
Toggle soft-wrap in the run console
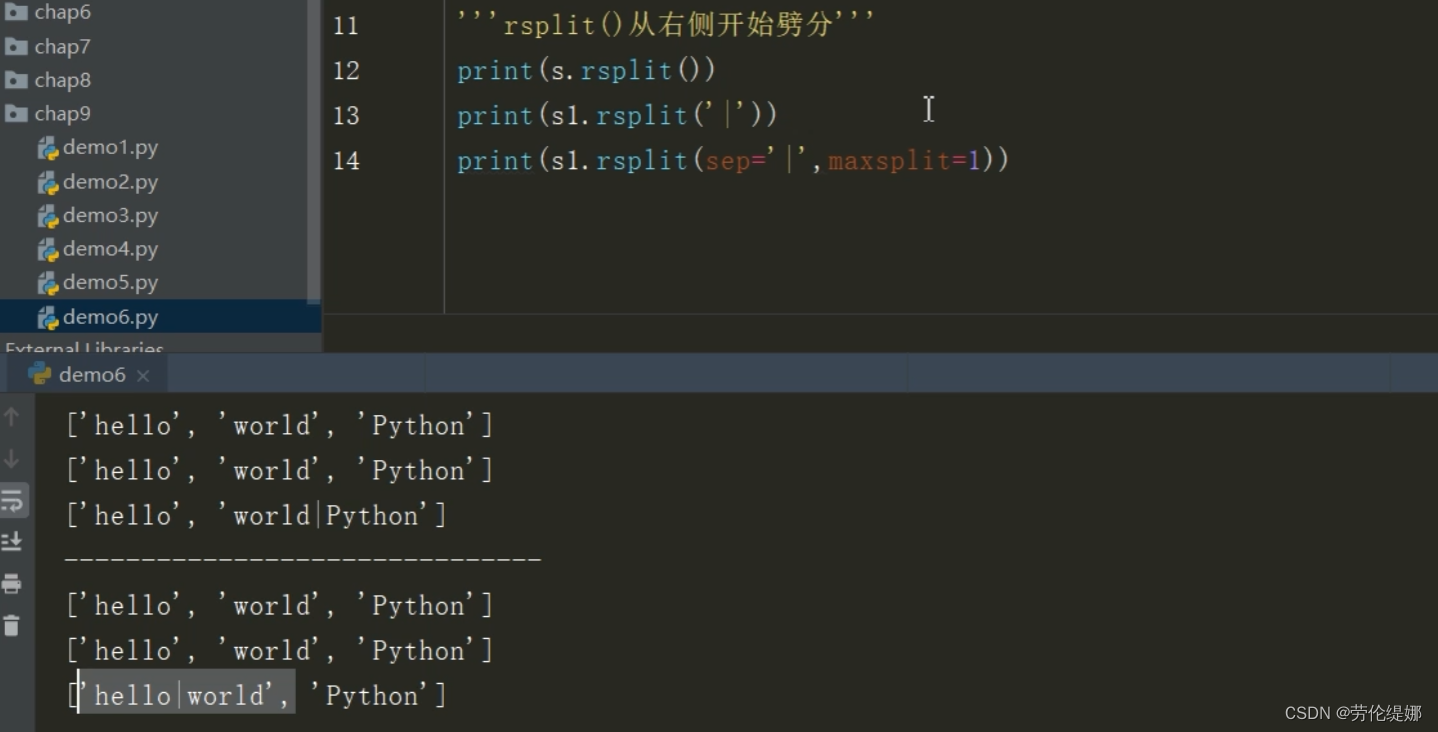click(13, 500)
